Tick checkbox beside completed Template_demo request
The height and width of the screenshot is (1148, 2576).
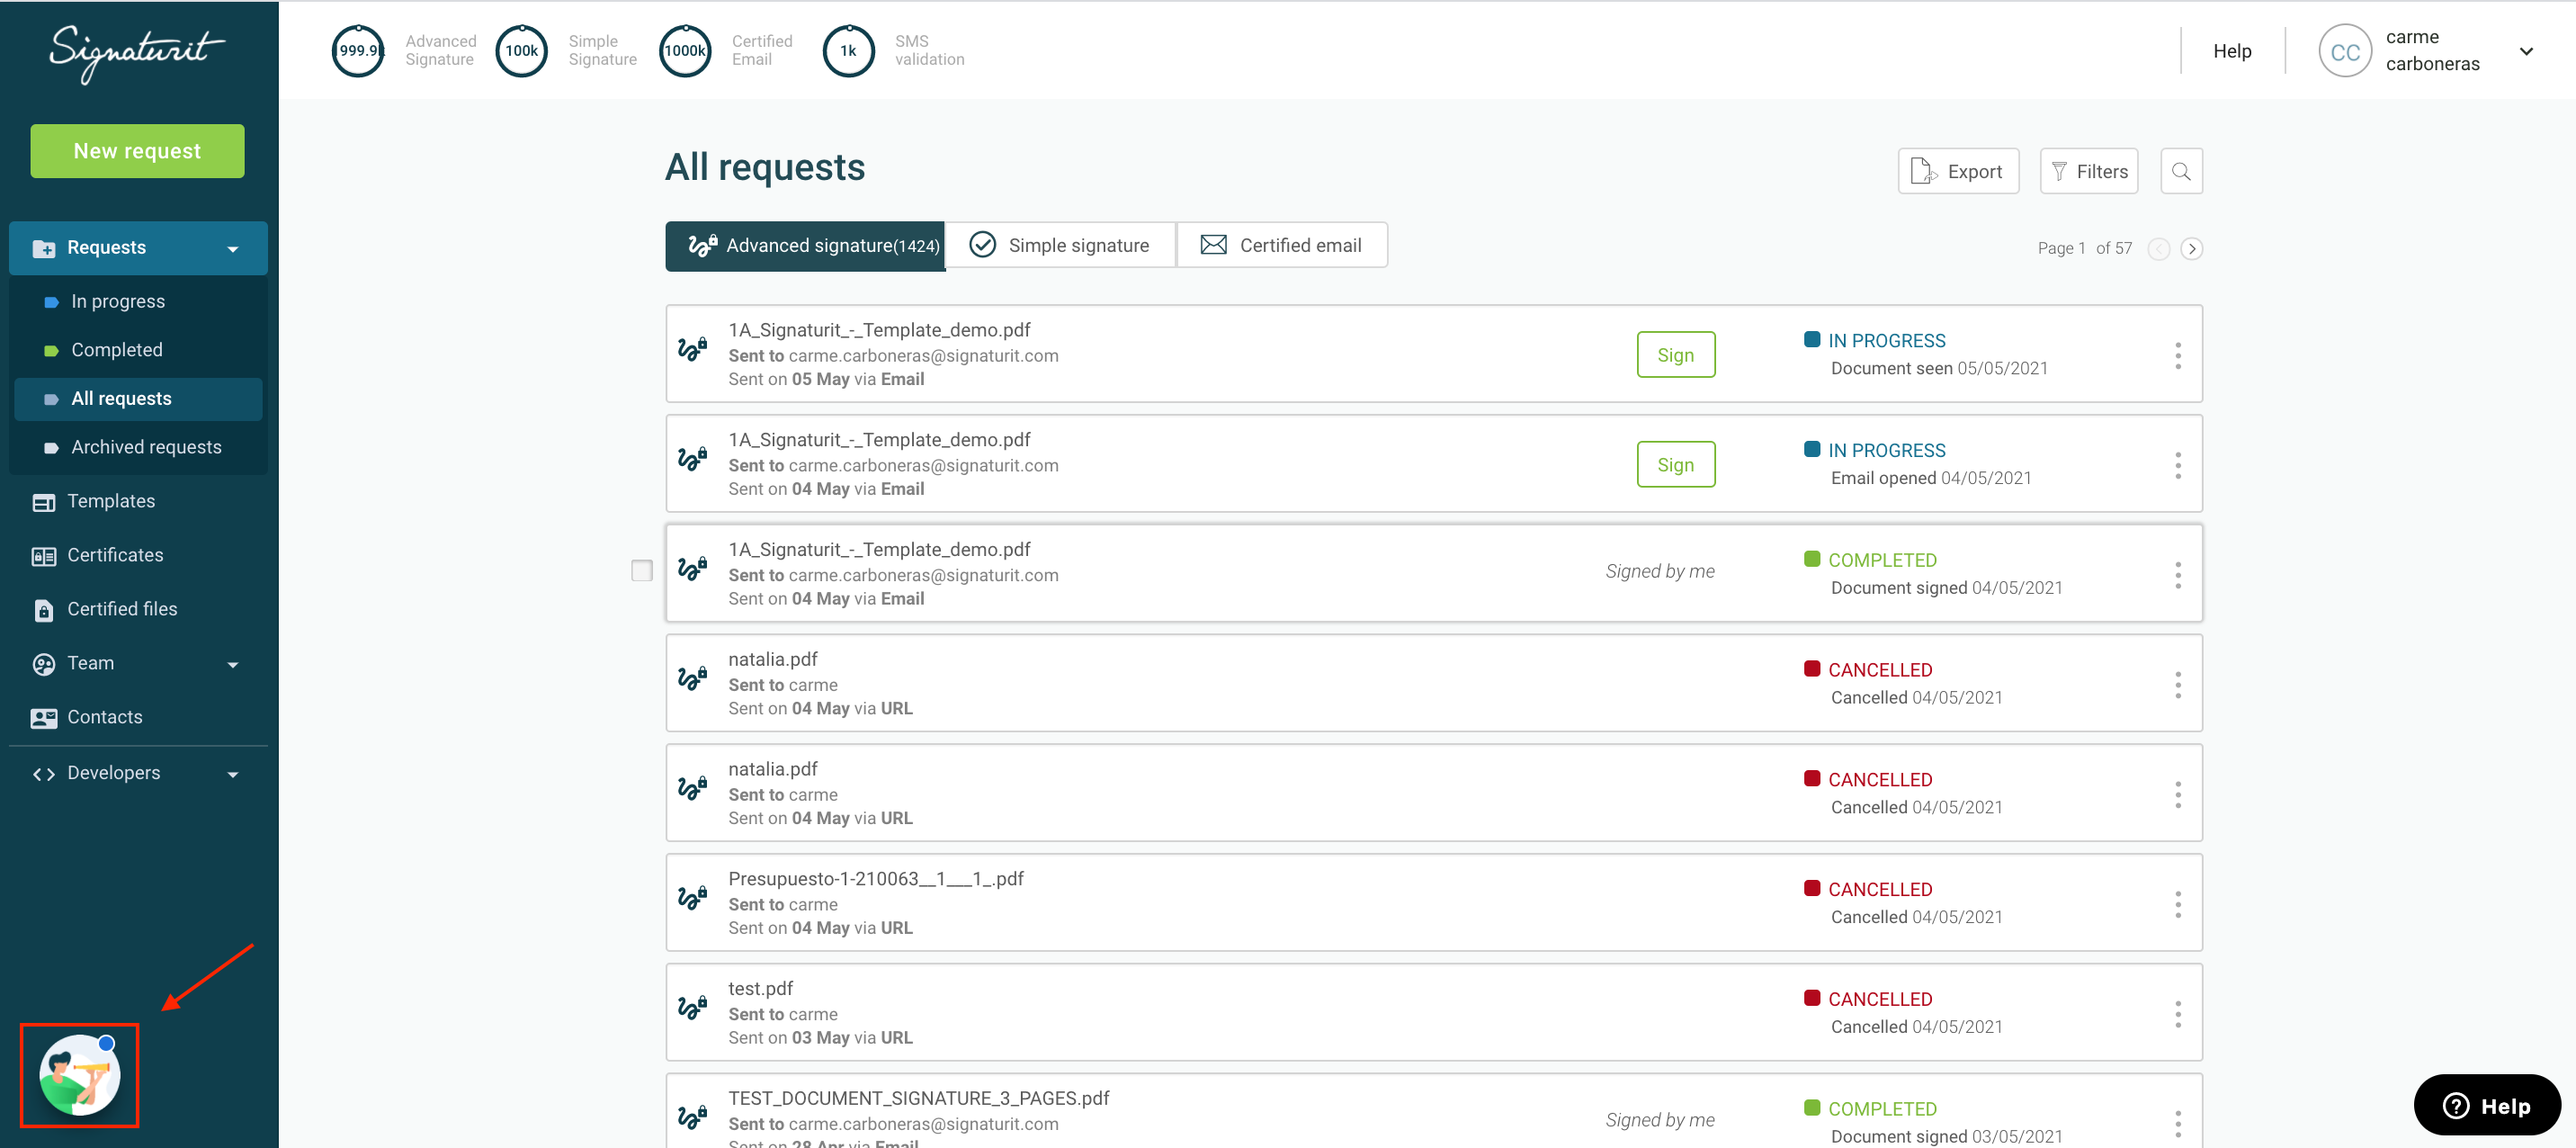(642, 571)
